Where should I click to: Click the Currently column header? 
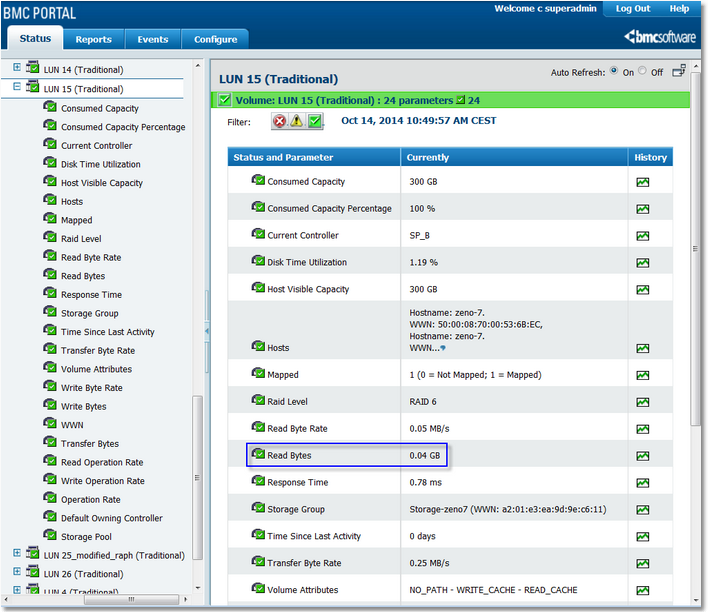point(514,158)
